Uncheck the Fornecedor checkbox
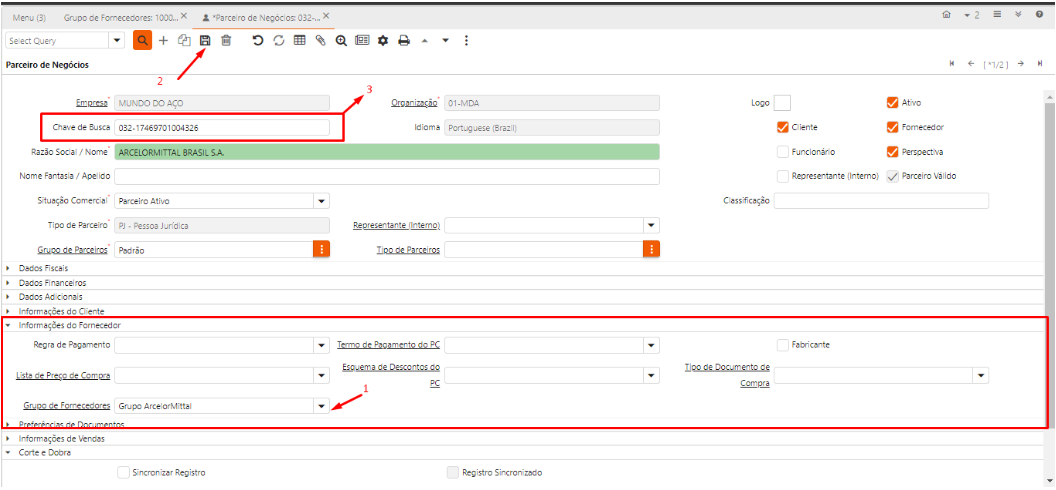Screen dimensions: 1056x490 pyautogui.click(x=892, y=127)
